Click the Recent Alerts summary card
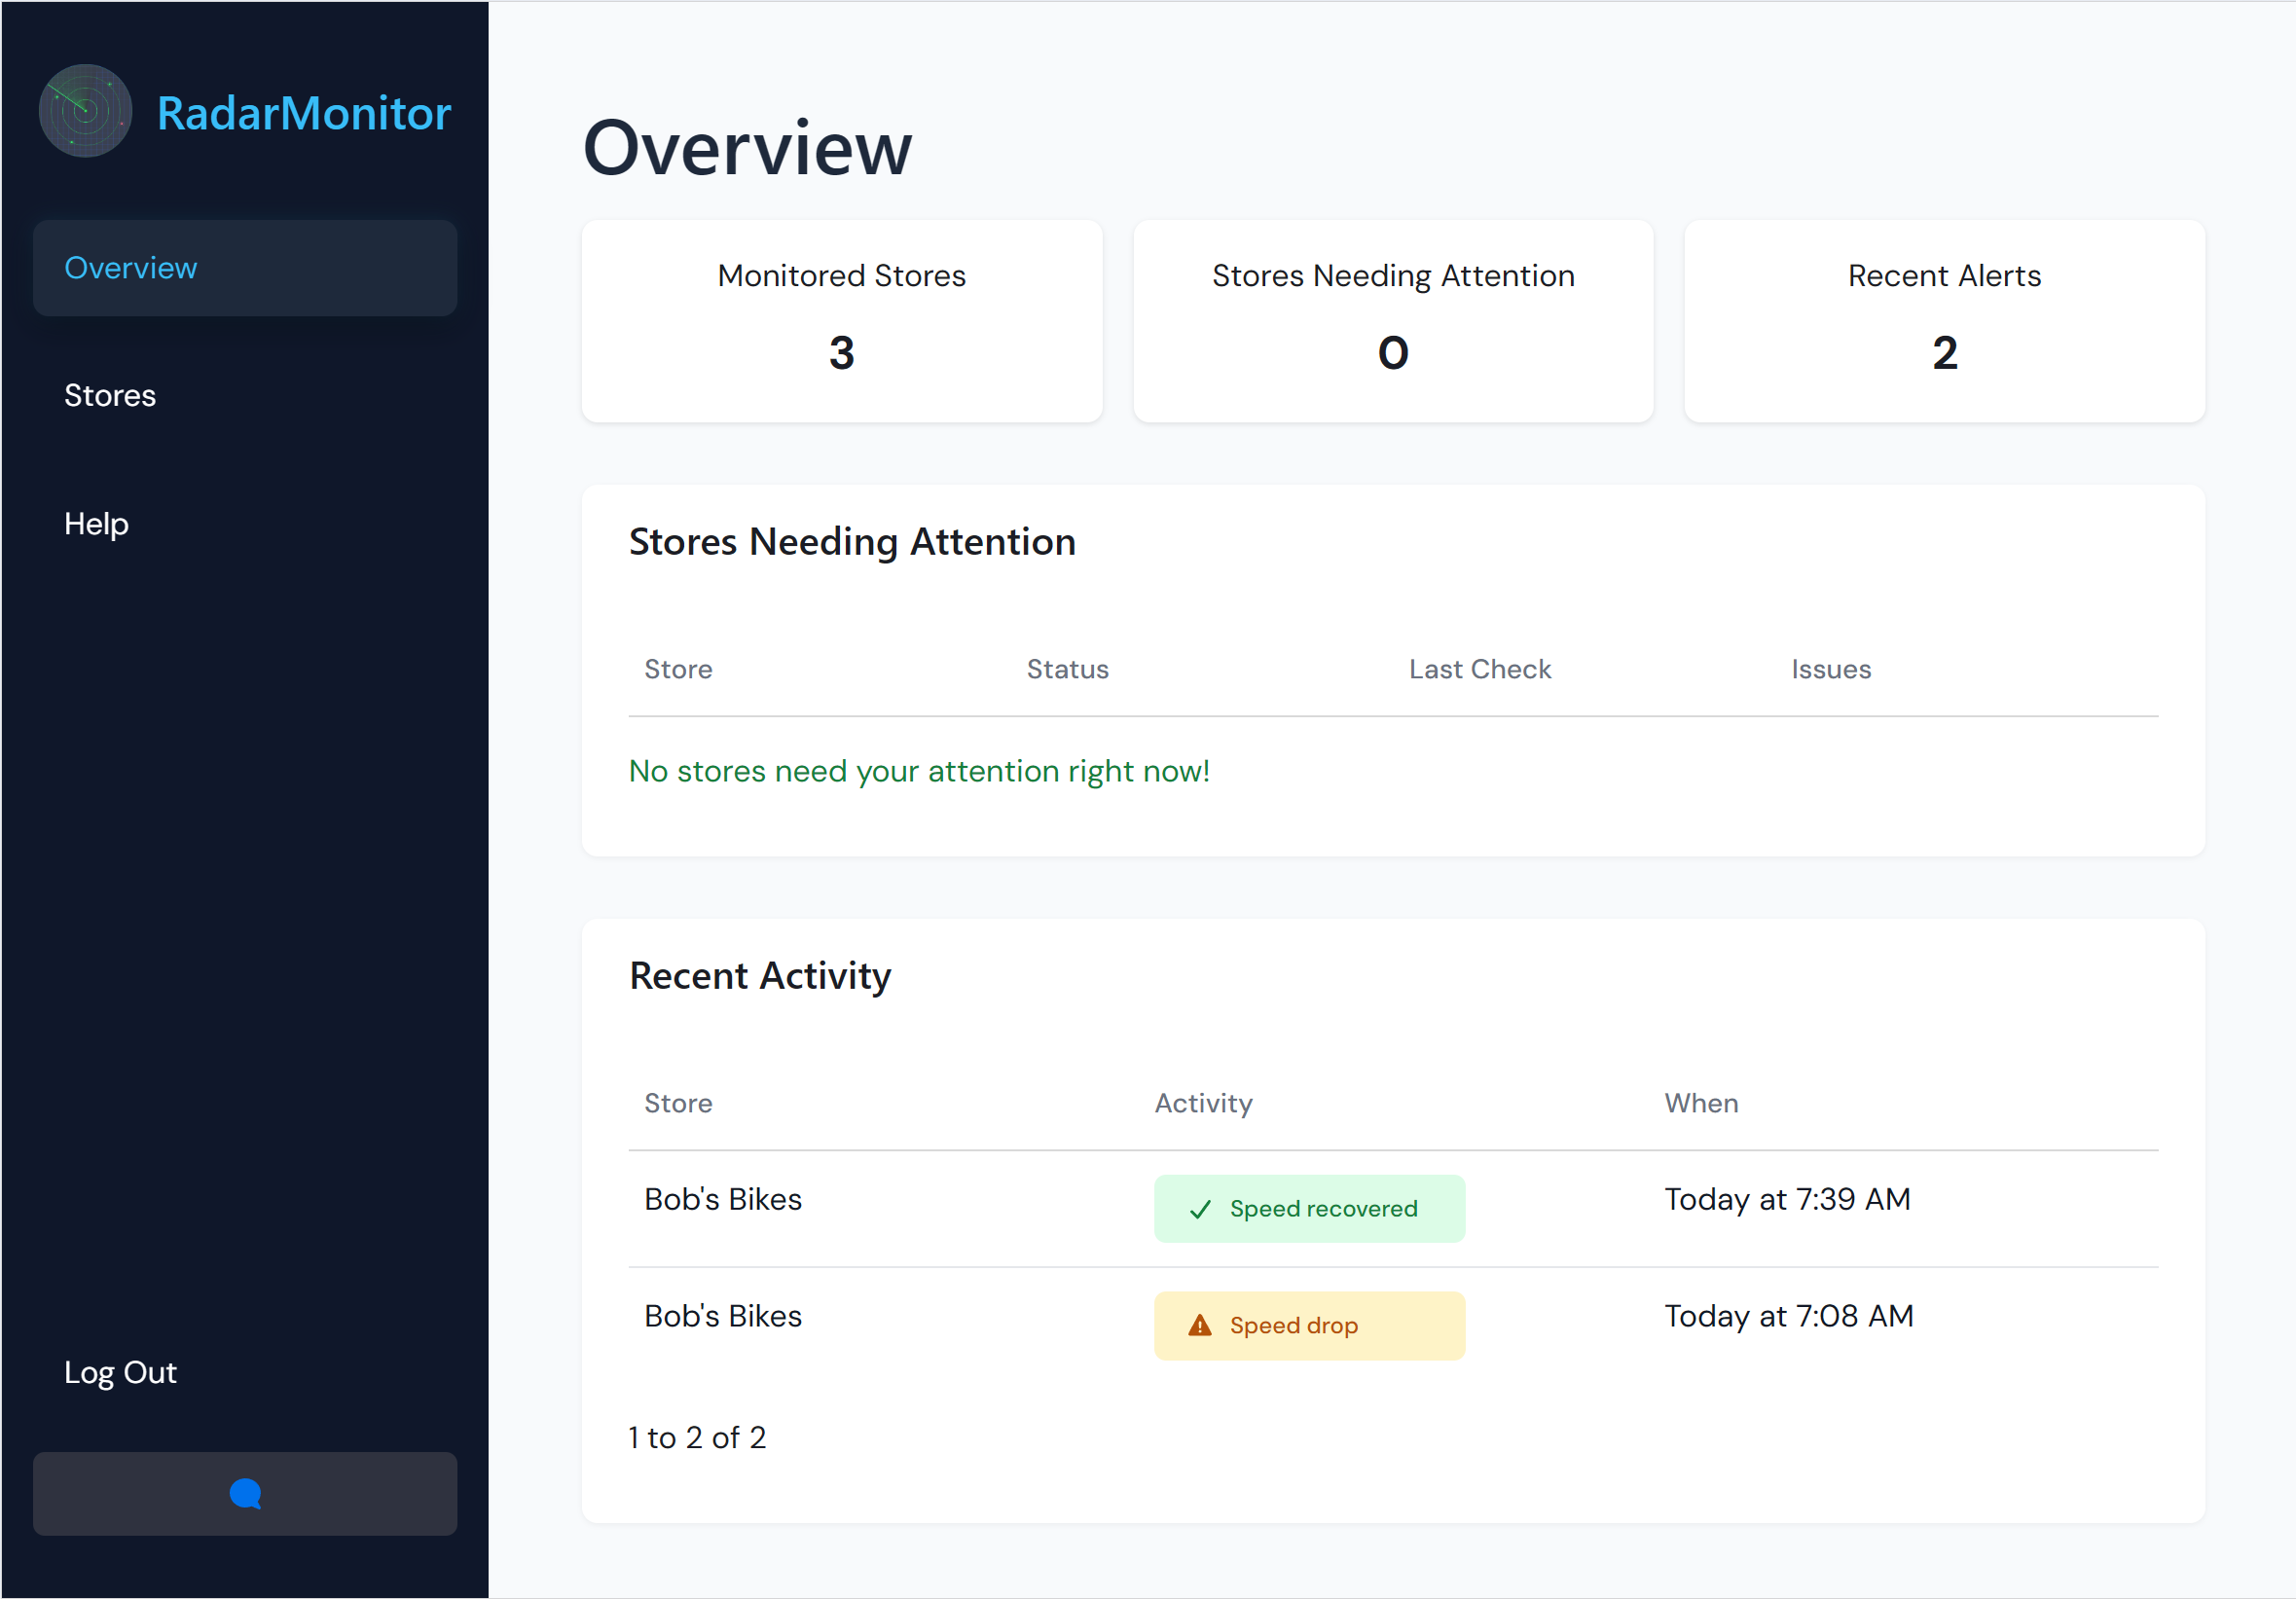The image size is (2296, 1599). click(1943, 321)
